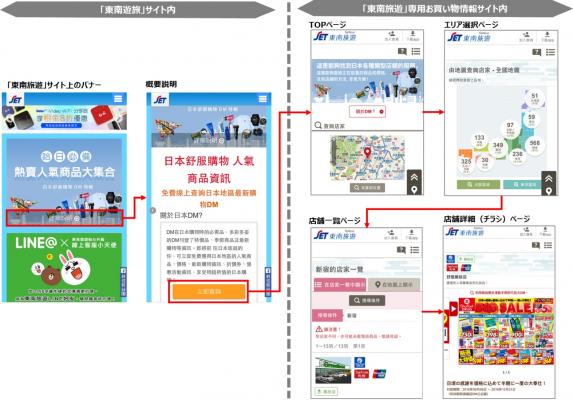Tap scroll-to-top chevrons on TOPページ

point(414,178)
